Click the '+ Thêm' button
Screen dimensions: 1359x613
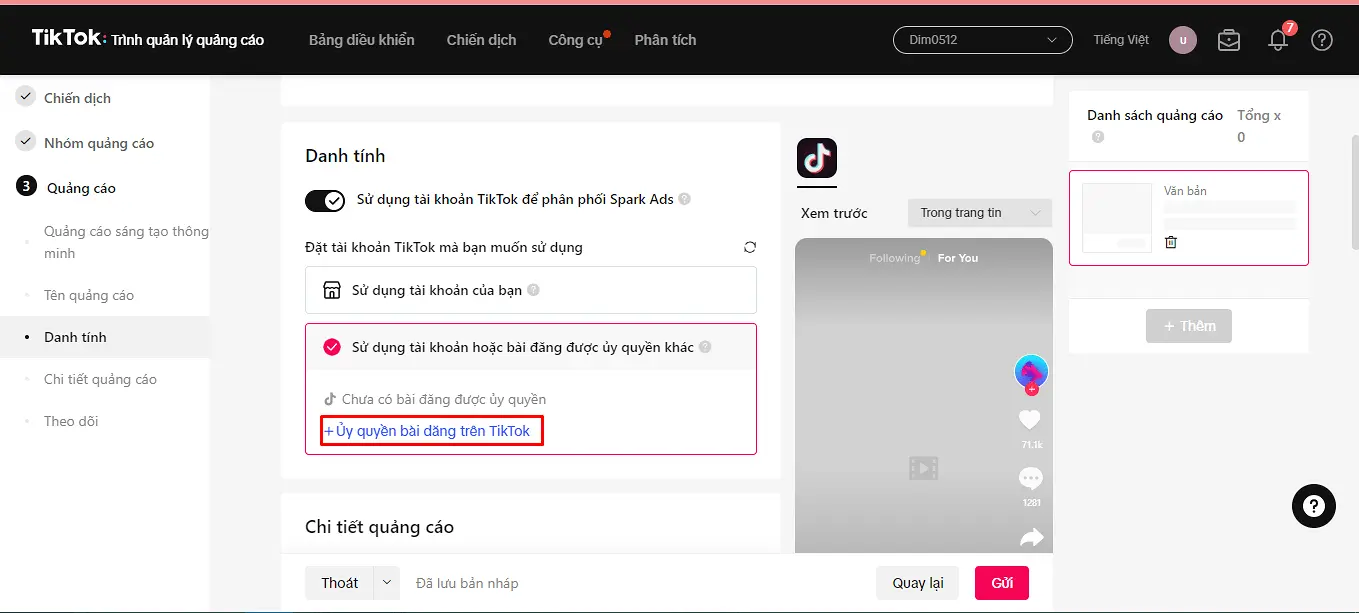point(1189,326)
